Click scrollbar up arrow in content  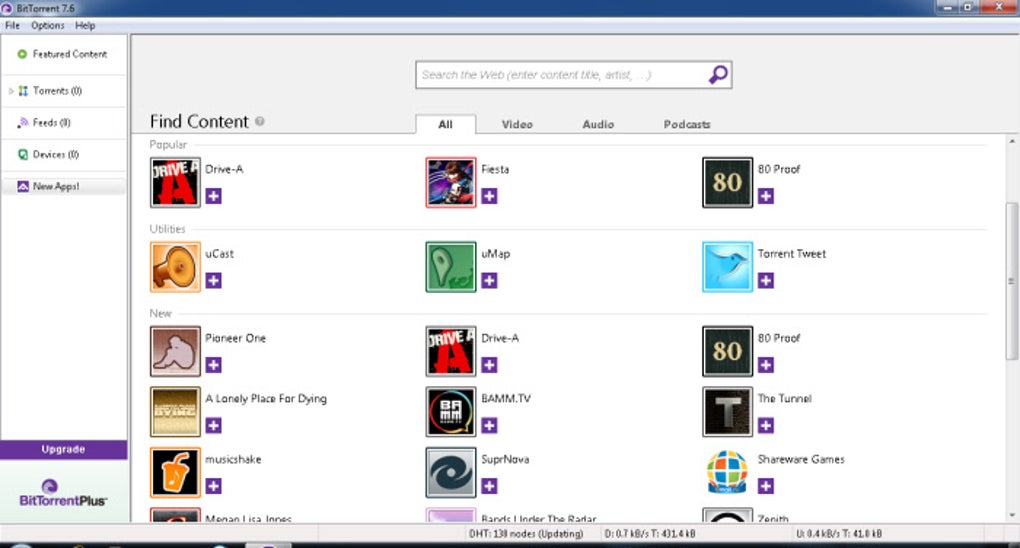(1012, 141)
